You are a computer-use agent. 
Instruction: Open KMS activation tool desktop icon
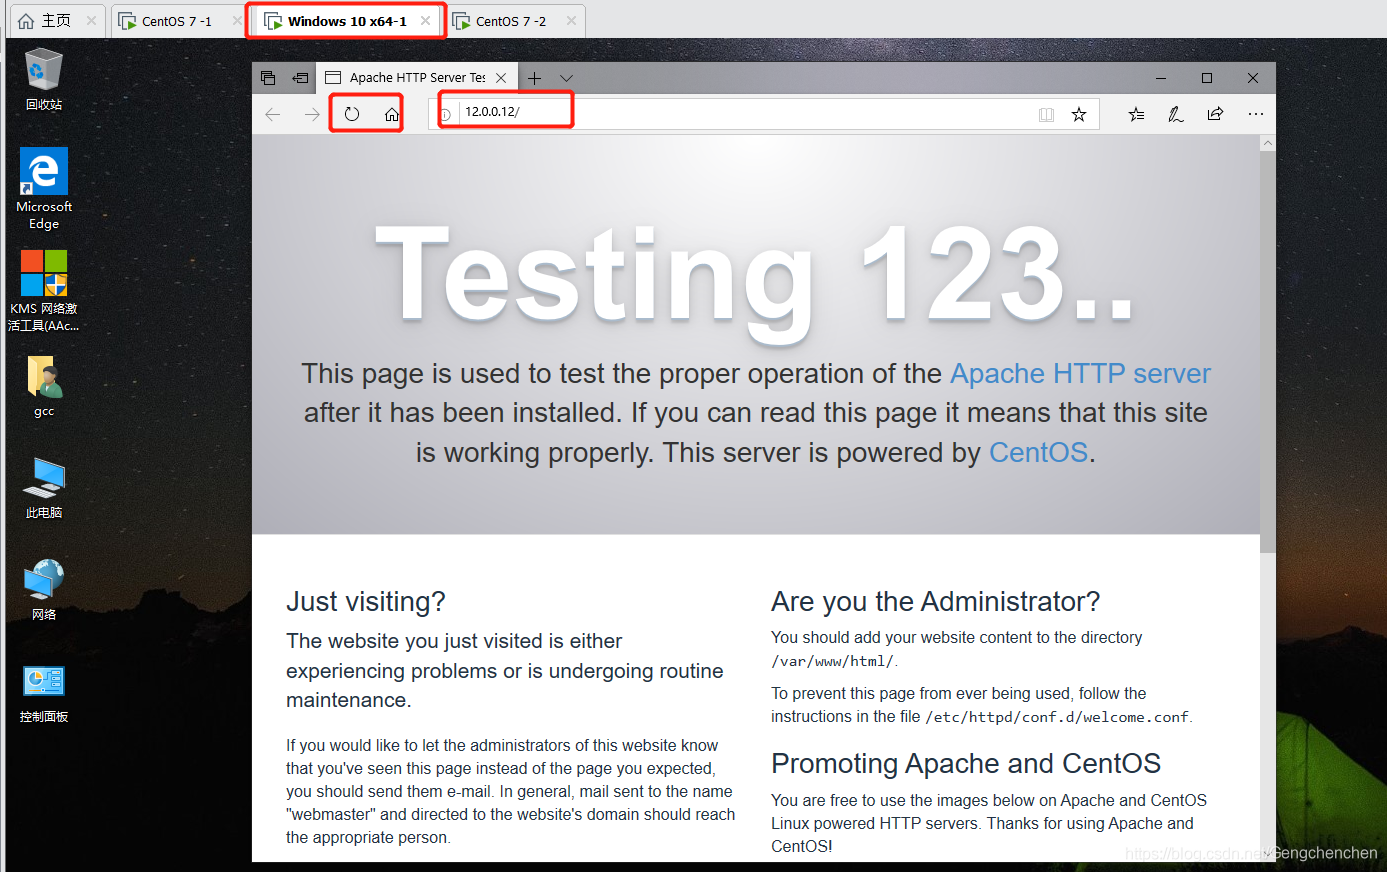coord(44,290)
